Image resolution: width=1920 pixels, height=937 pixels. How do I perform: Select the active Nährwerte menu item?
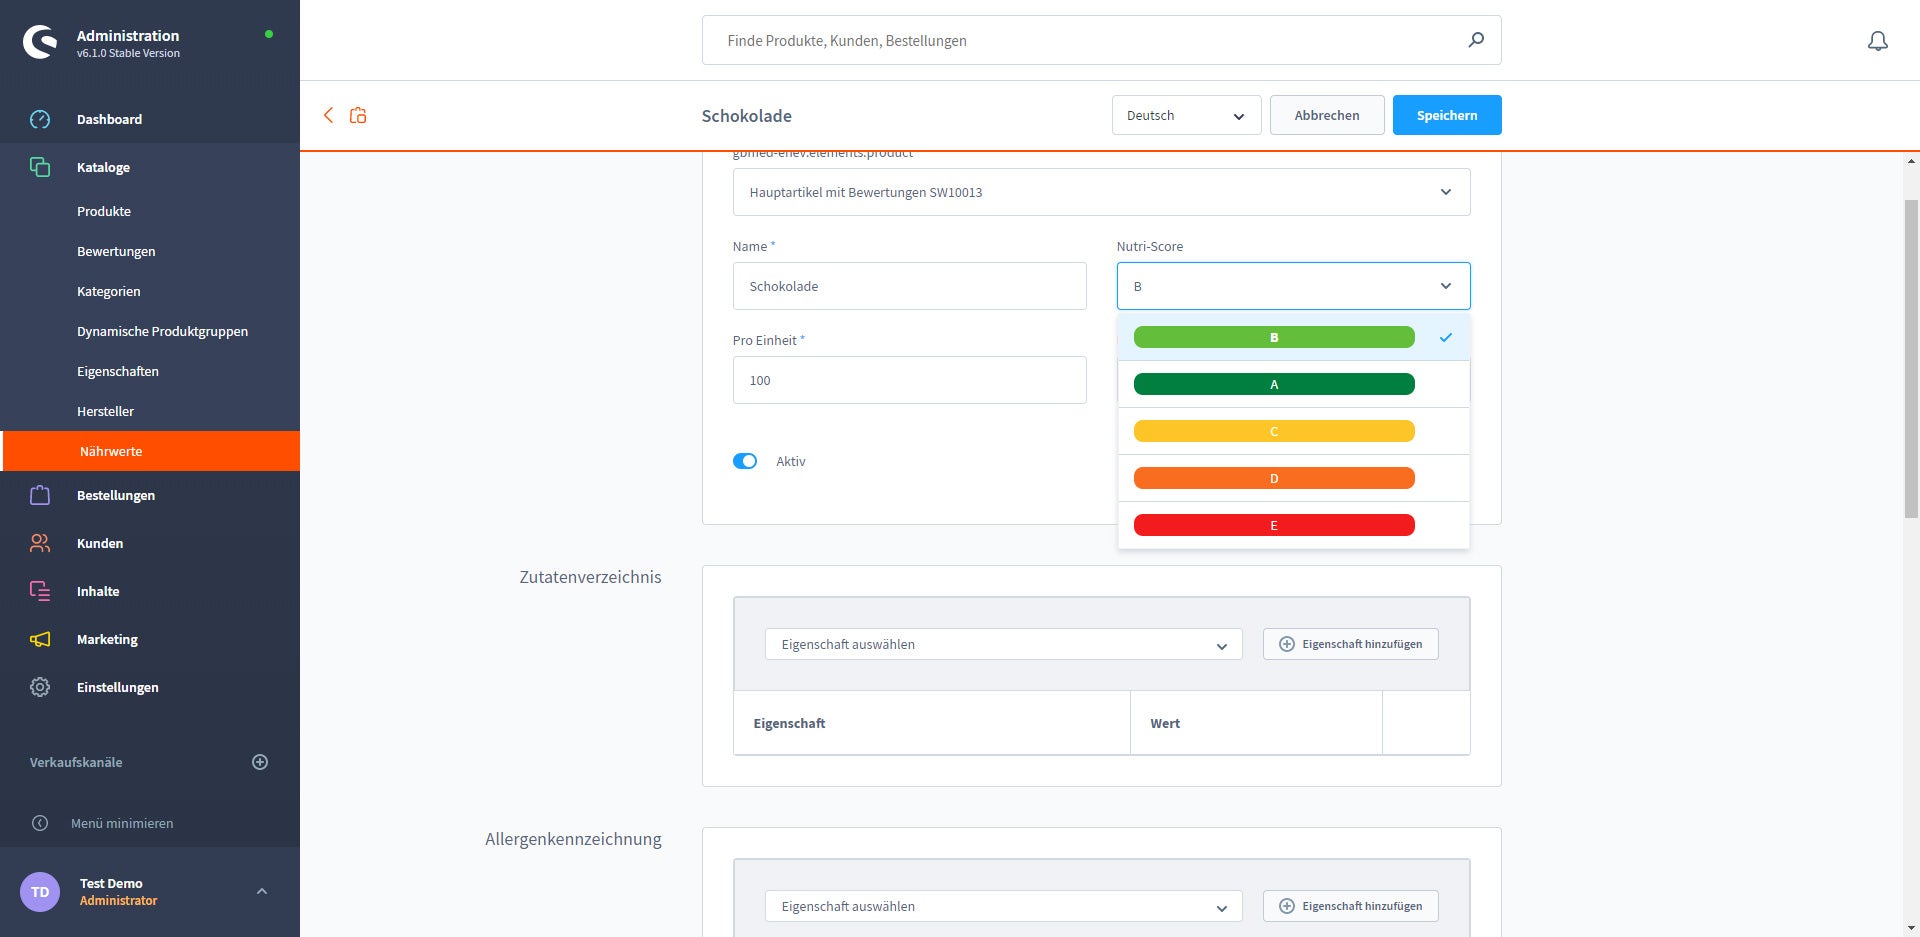[x=150, y=451]
